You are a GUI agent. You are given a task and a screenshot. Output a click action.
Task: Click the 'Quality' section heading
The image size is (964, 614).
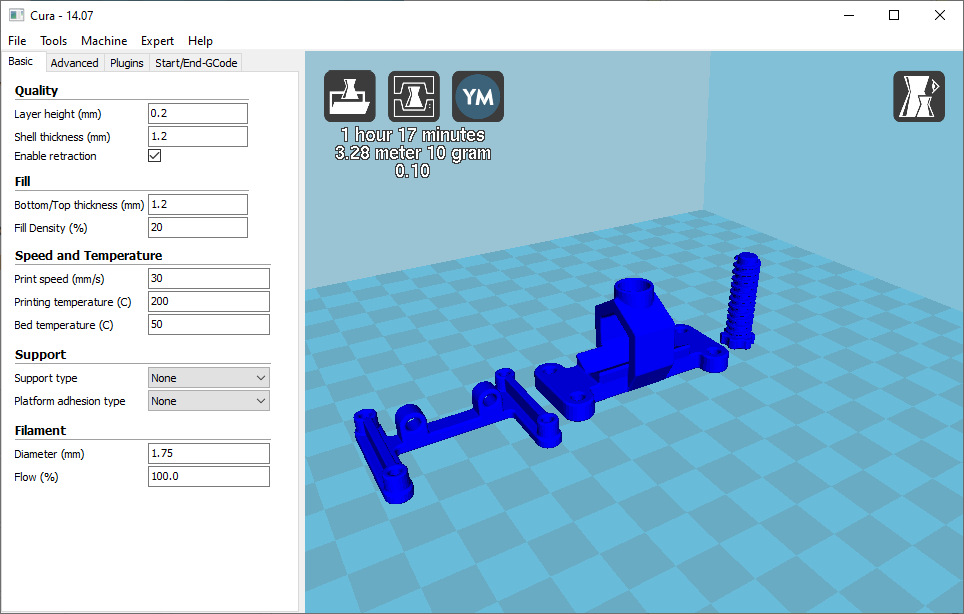tap(36, 90)
